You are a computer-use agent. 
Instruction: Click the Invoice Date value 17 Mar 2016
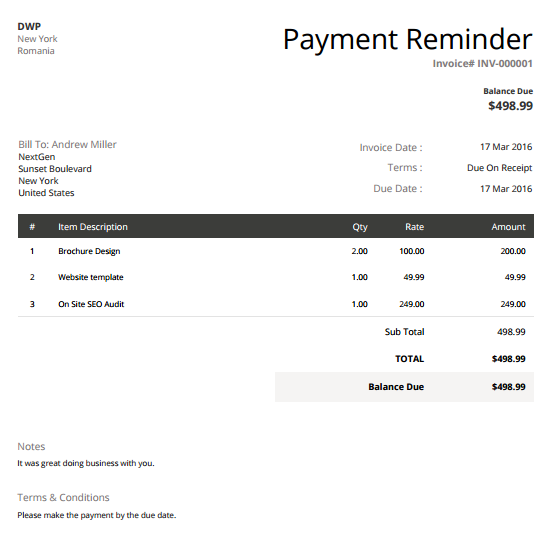[x=506, y=147]
